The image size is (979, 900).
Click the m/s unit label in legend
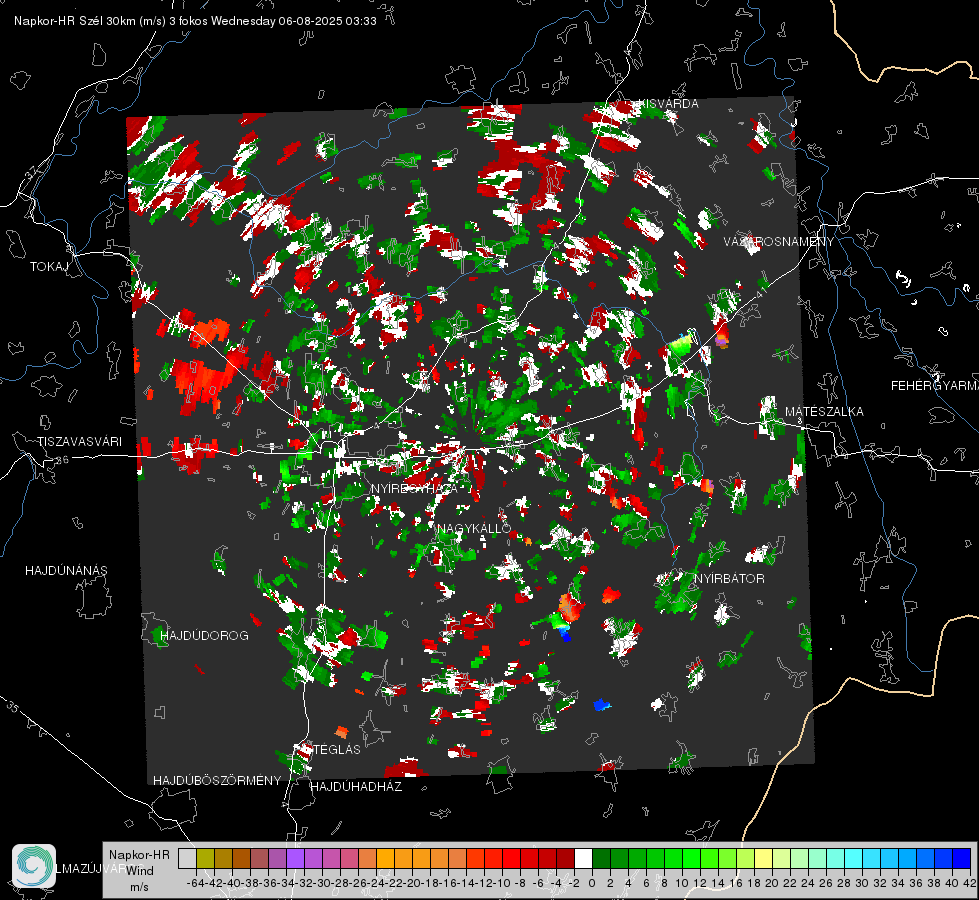point(139,887)
